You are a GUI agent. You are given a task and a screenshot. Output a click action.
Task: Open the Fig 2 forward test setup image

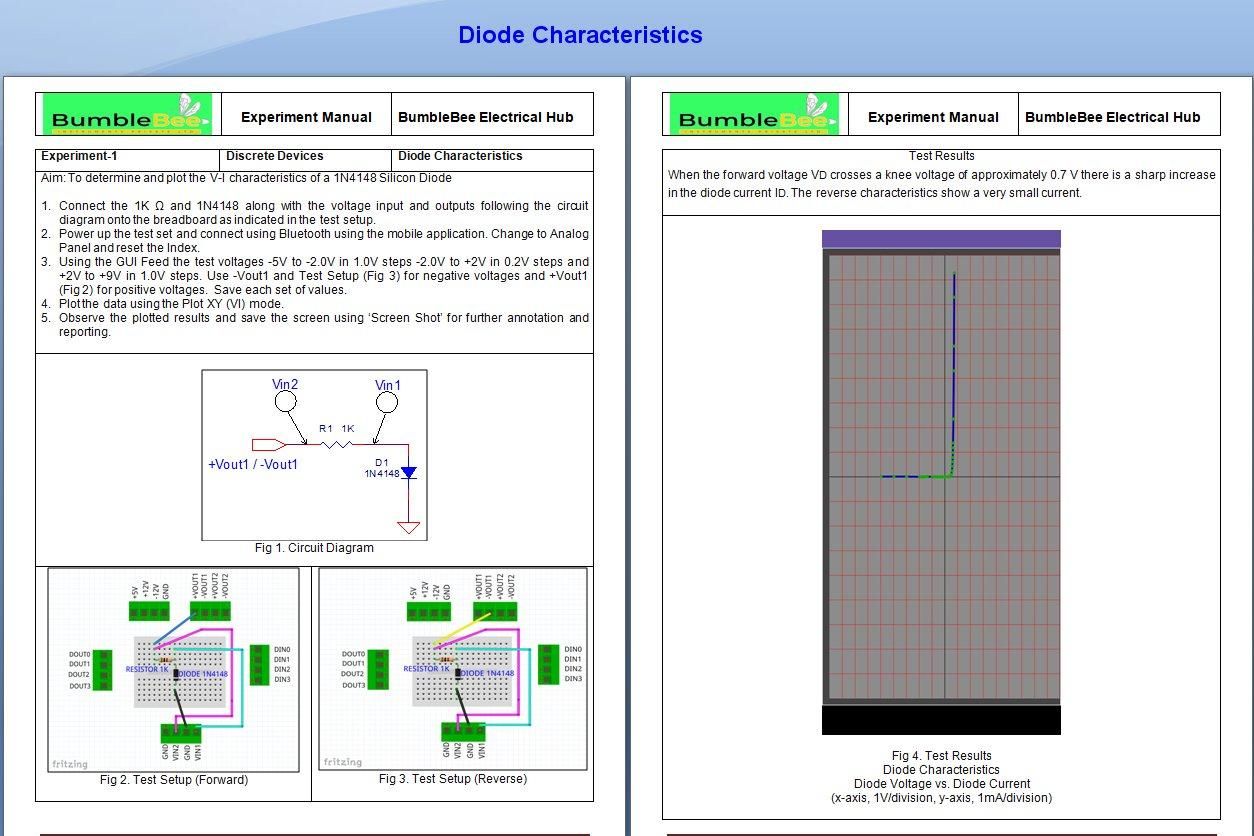coord(173,670)
